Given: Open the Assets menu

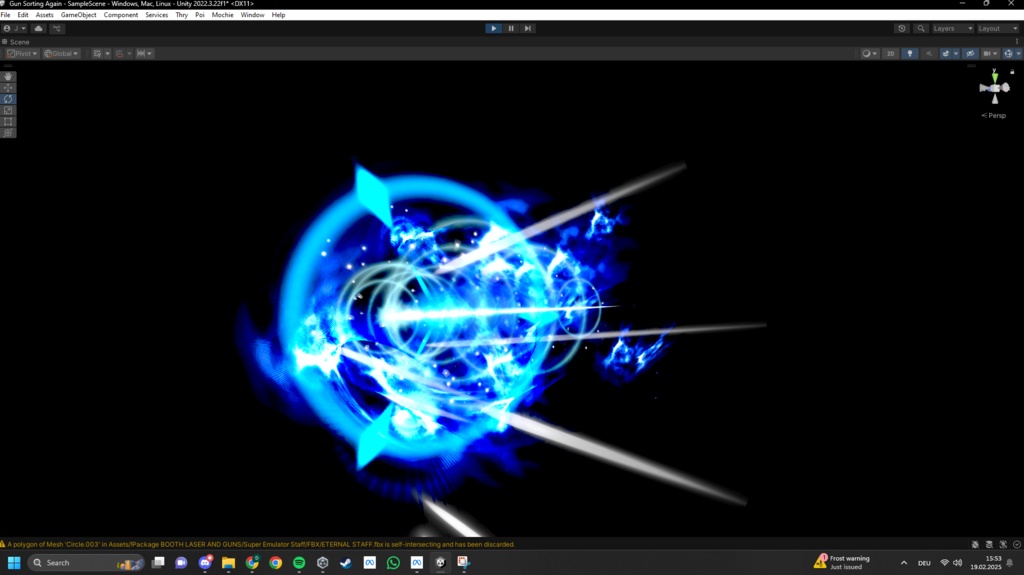Looking at the screenshot, I should point(44,14).
